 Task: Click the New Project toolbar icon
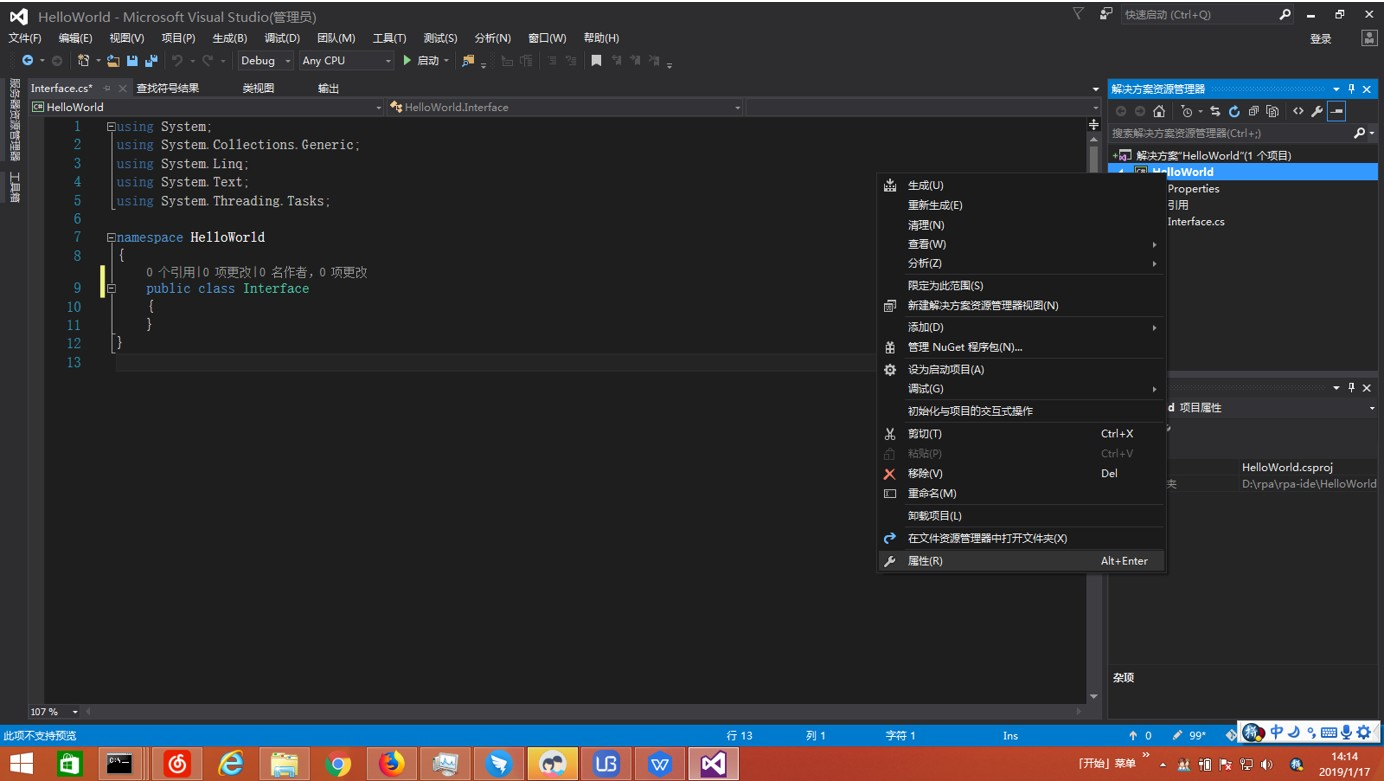(x=84, y=61)
